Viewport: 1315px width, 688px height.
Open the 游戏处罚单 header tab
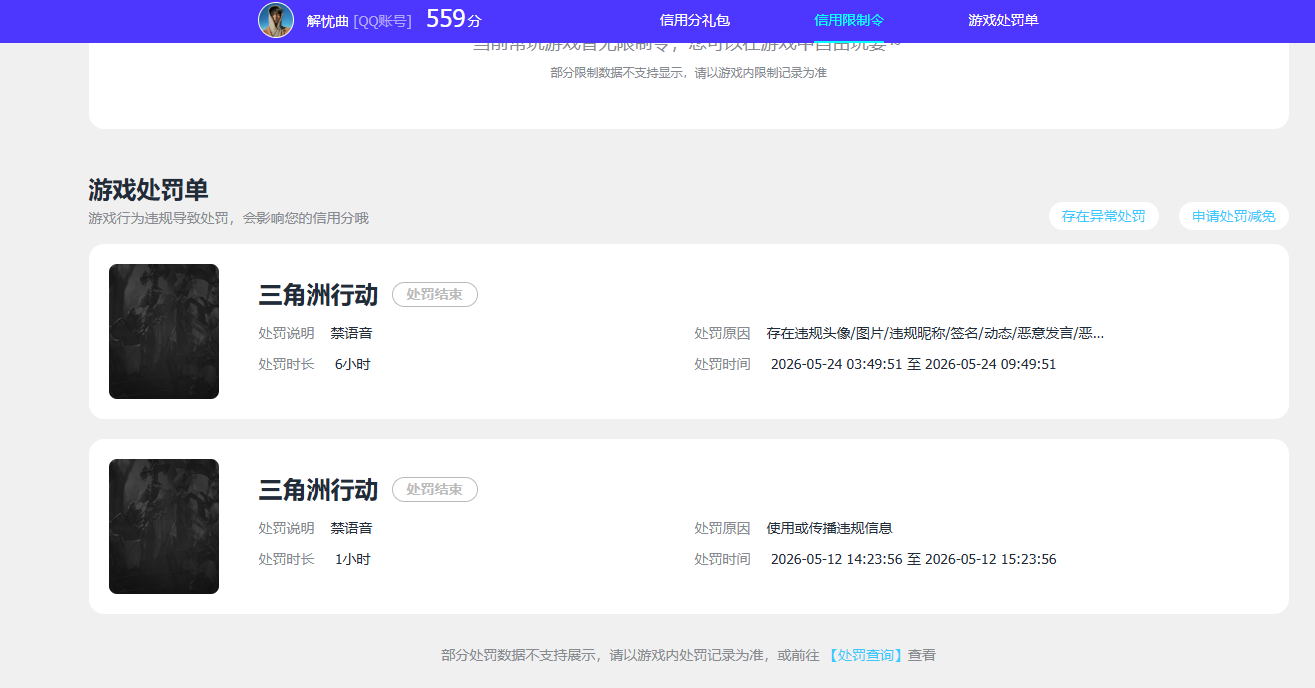1003,20
